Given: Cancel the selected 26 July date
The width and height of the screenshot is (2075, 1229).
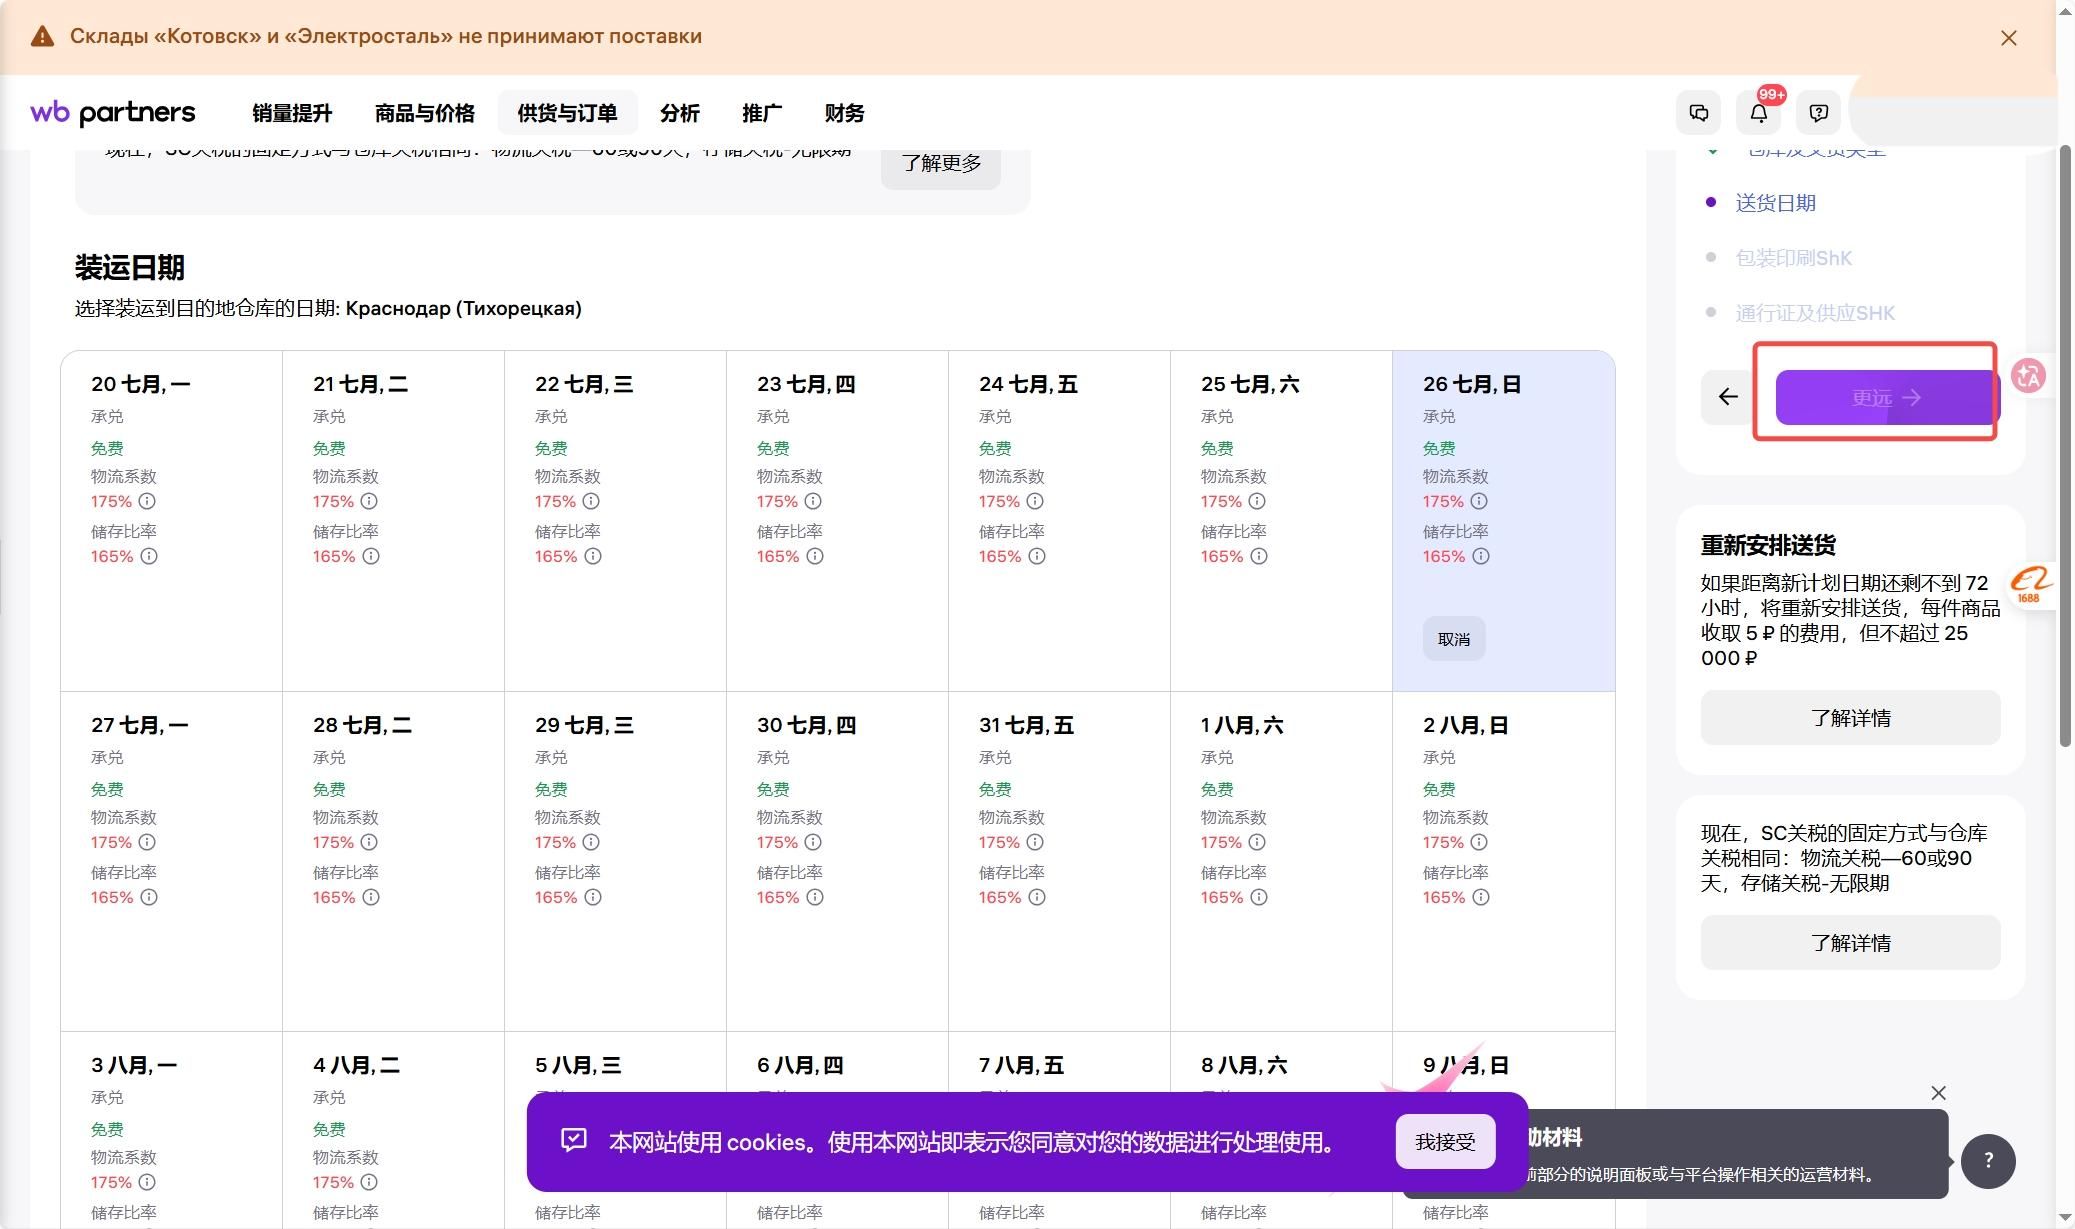Looking at the screenshot, I should [1454, 639].
